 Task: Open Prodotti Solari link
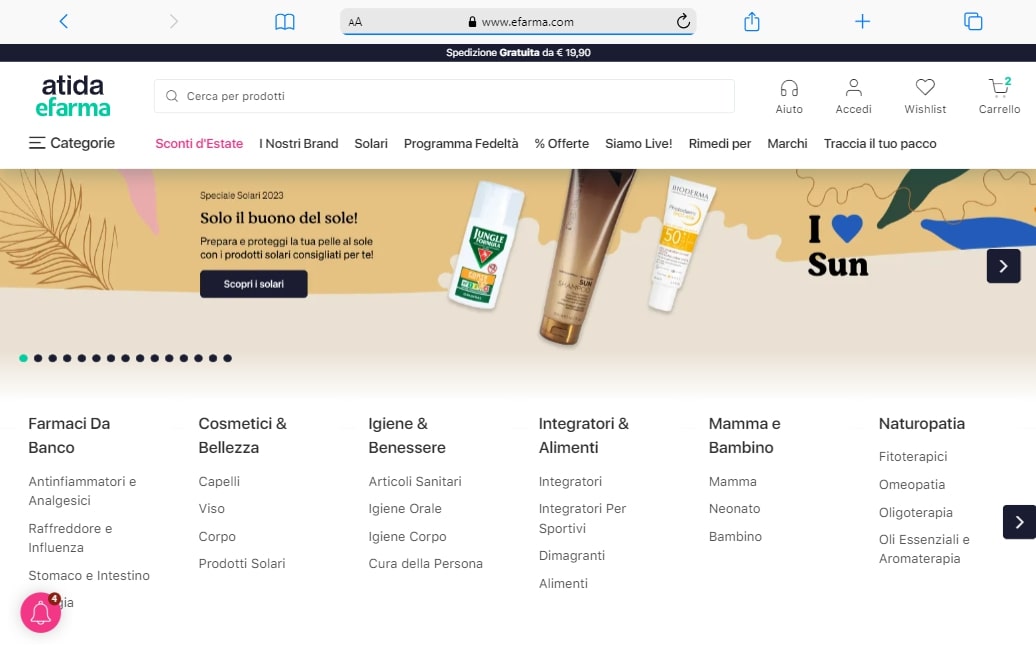point(242,563)
